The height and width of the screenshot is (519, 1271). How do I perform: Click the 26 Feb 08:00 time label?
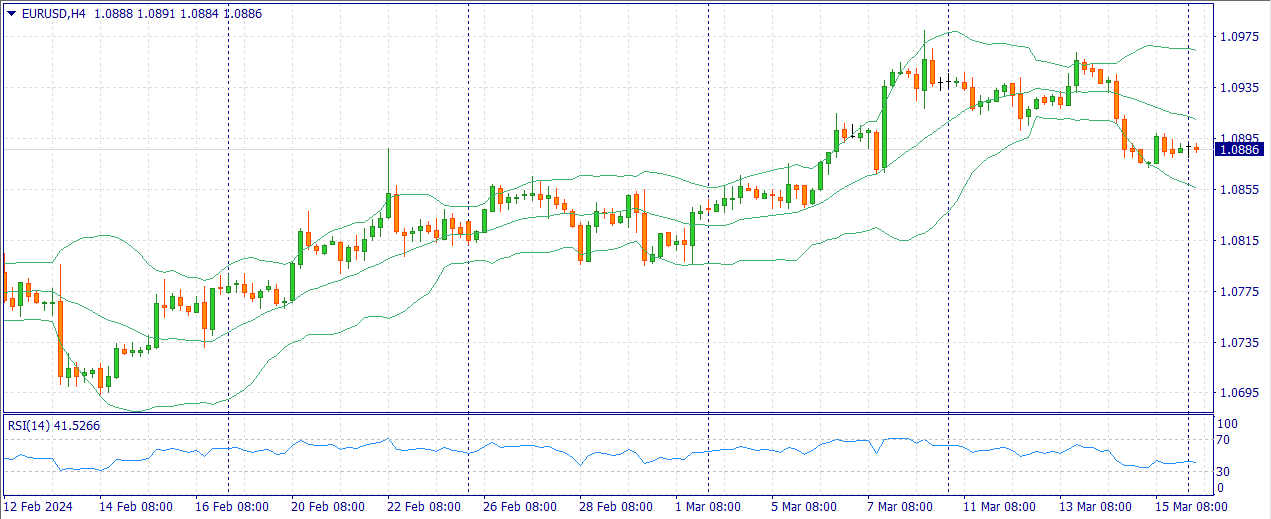click(x=520, y=507)
